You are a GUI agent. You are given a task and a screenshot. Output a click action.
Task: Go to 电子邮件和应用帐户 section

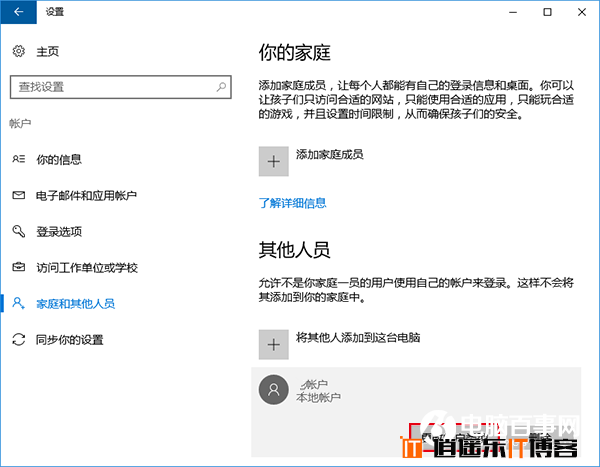tap(86, 195)
